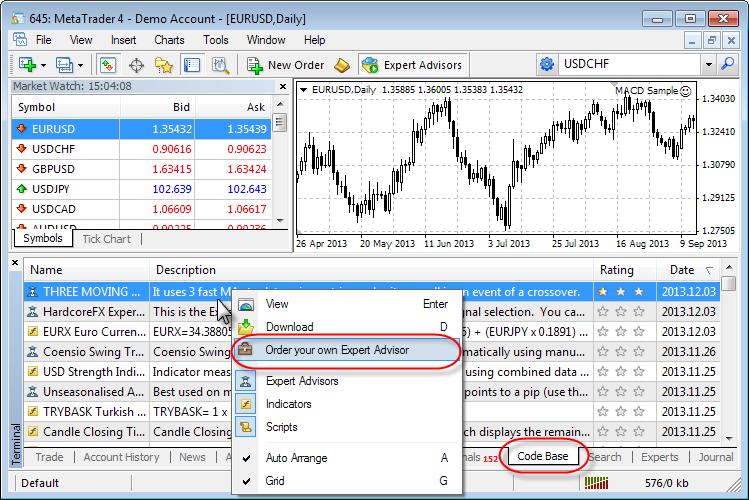Click the MACD Sample smiley face icon
Viewport: 749px width, 500px height.
[685, 91]
